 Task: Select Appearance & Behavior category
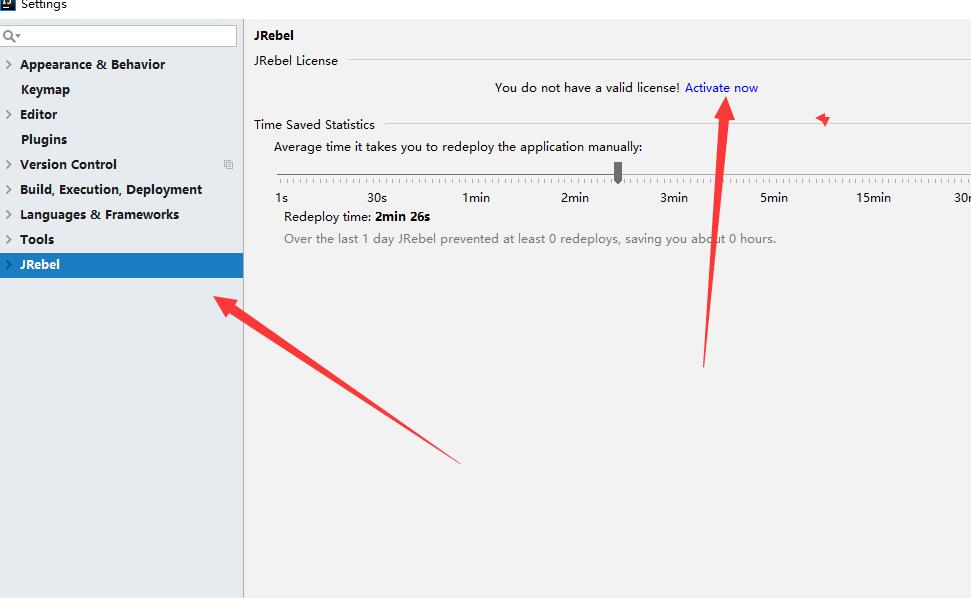point(92,64)
